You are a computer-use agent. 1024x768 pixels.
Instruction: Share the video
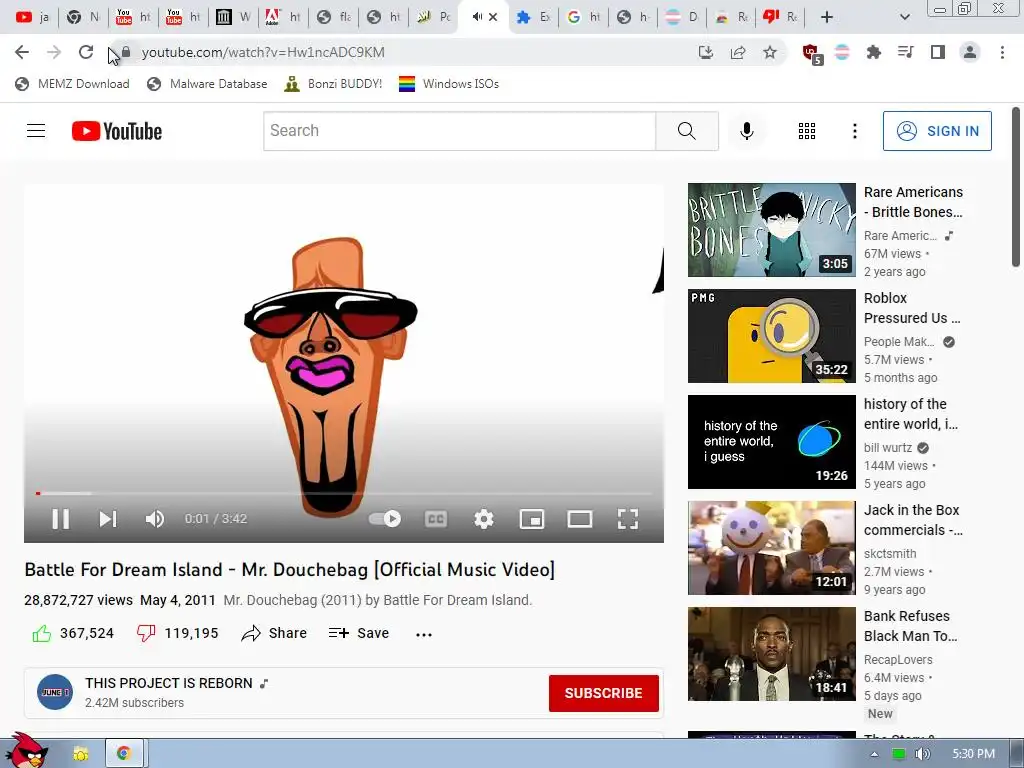click(274, 633)
